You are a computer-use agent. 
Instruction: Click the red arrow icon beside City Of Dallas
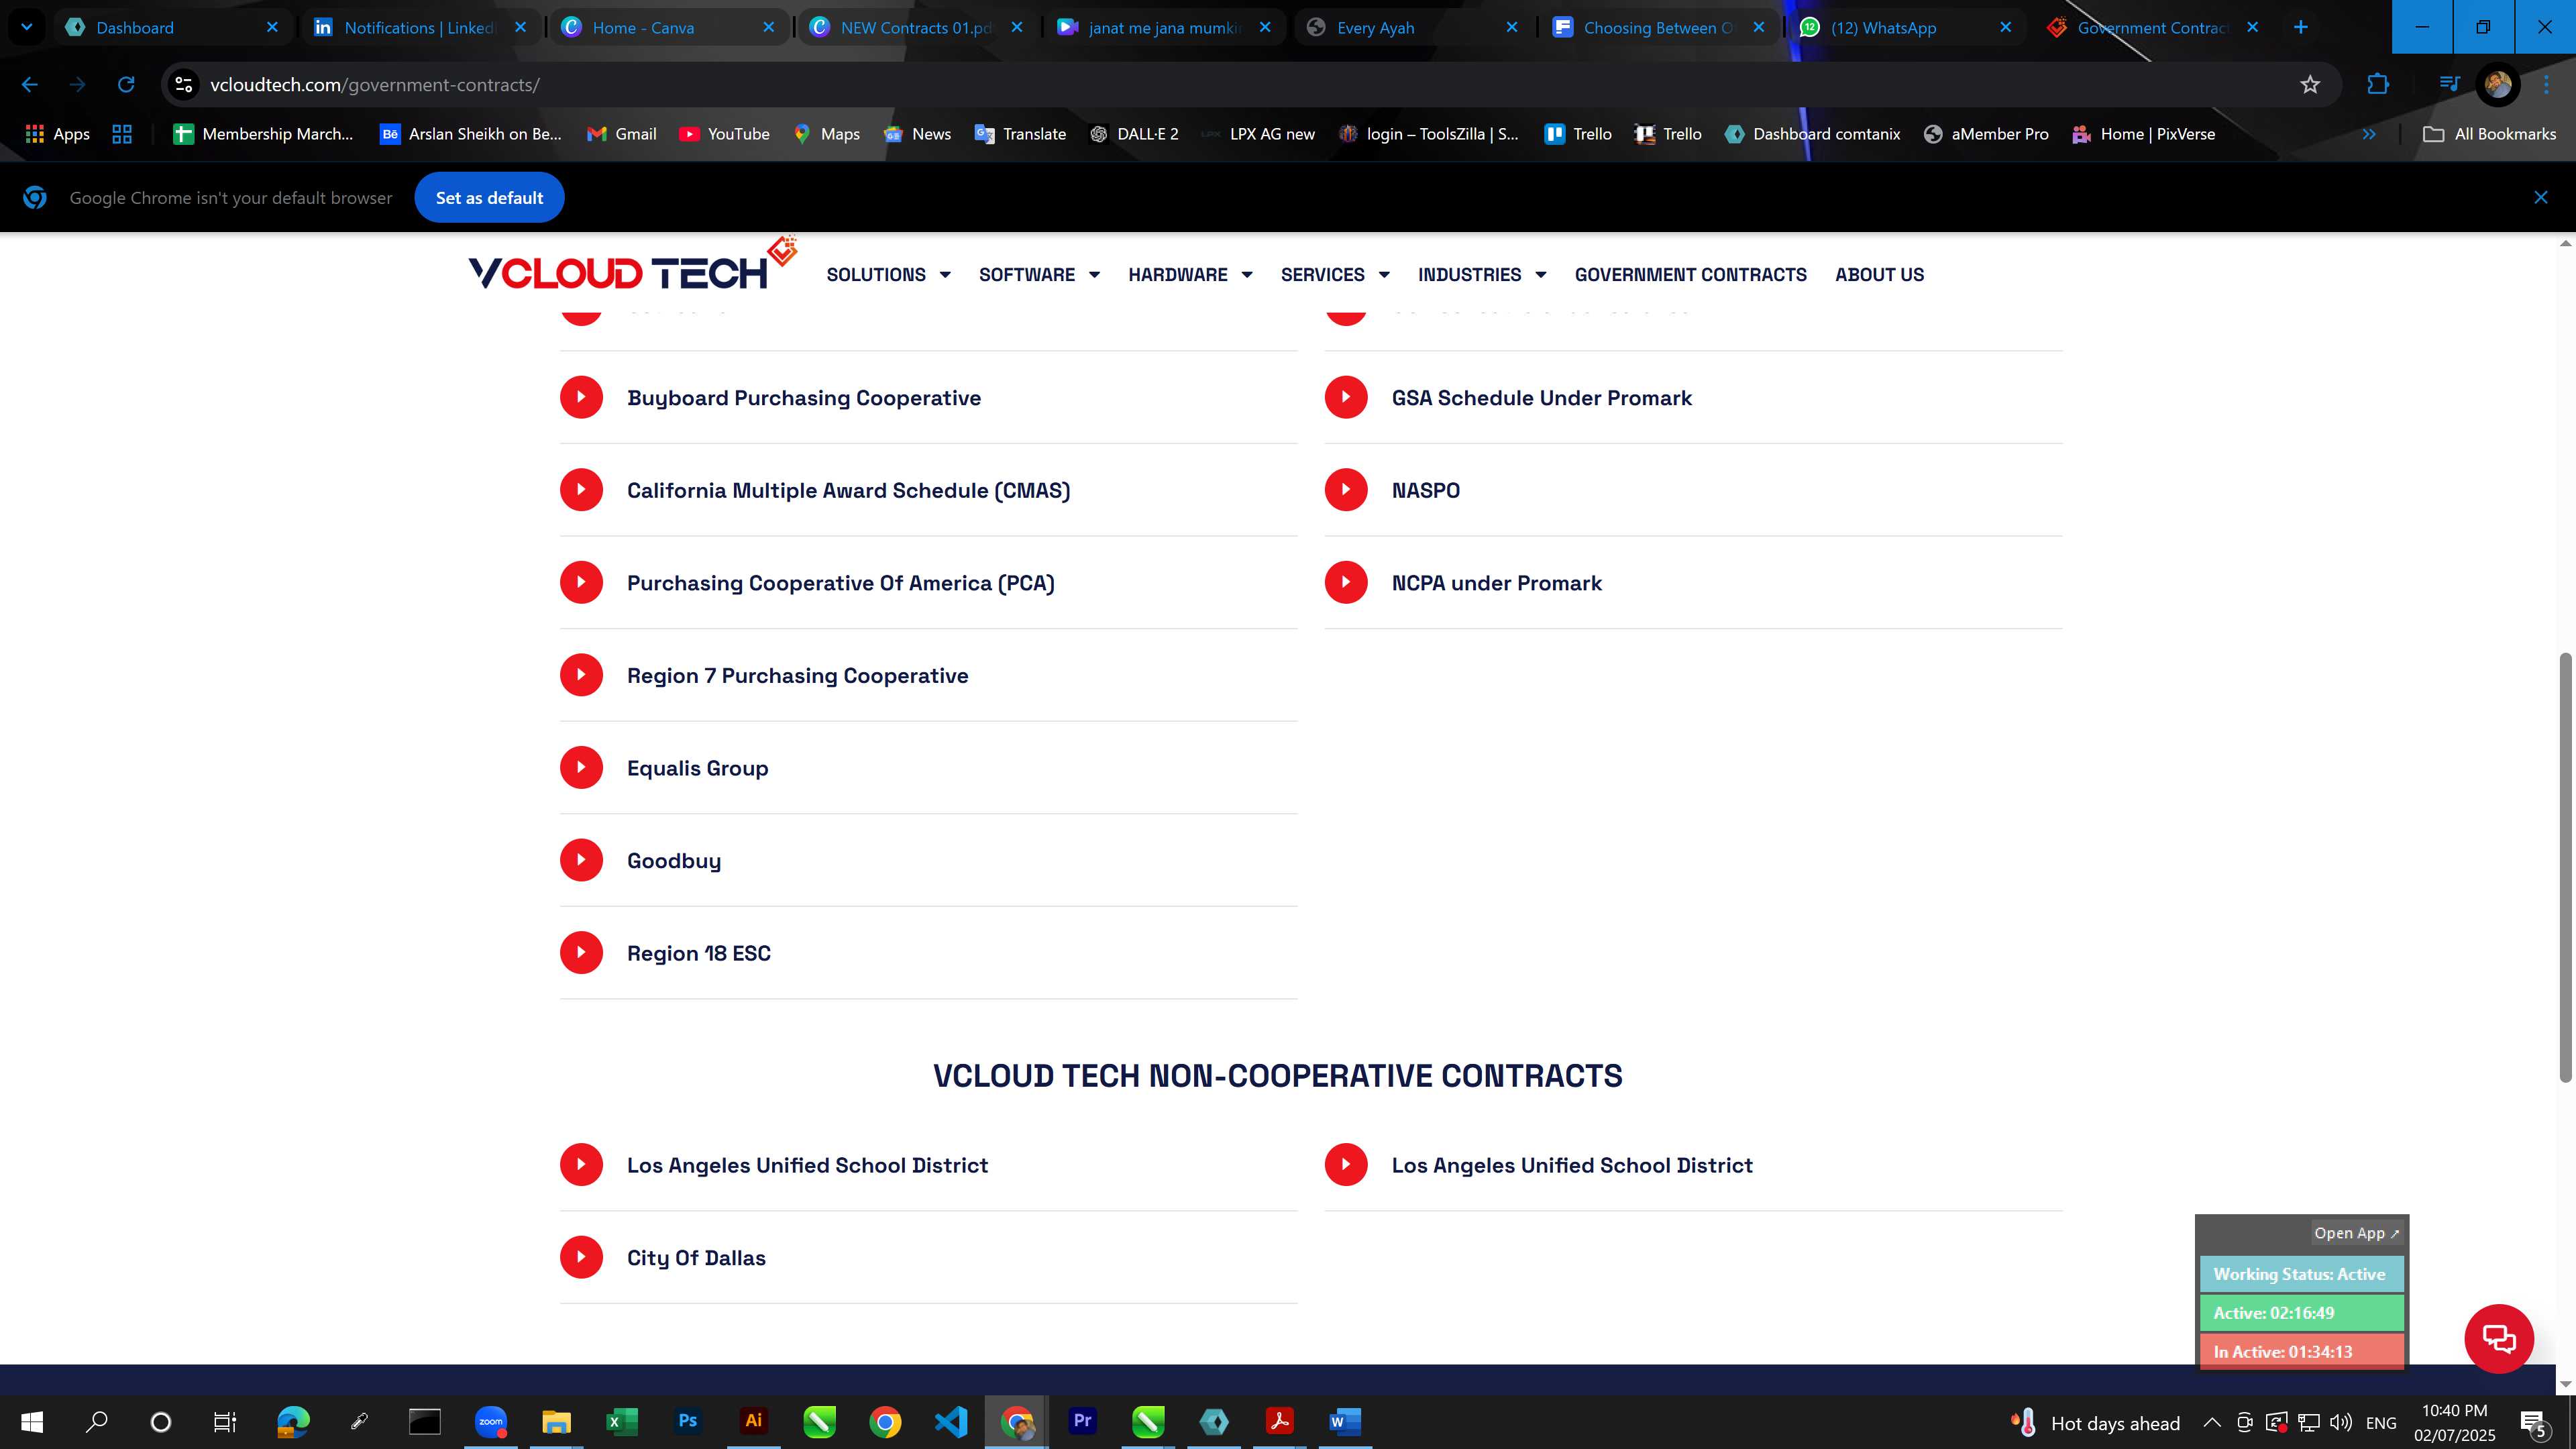pos(581,1257)
